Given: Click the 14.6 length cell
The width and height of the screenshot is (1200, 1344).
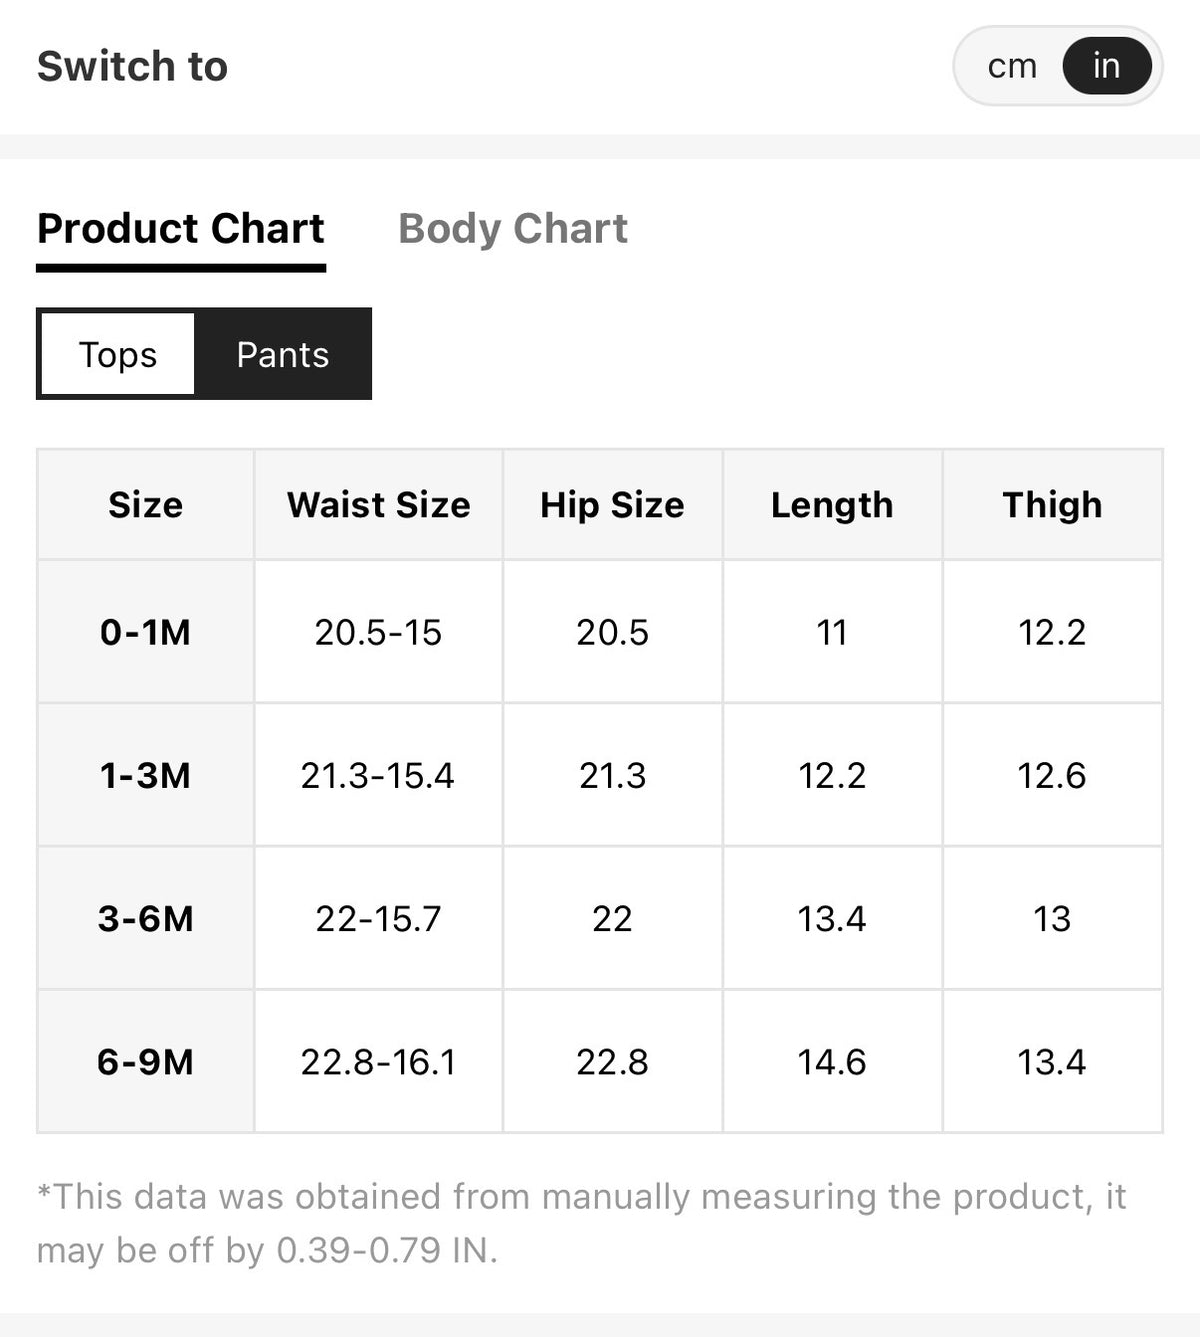Looking at the screenshot, I should [832, 1061].
